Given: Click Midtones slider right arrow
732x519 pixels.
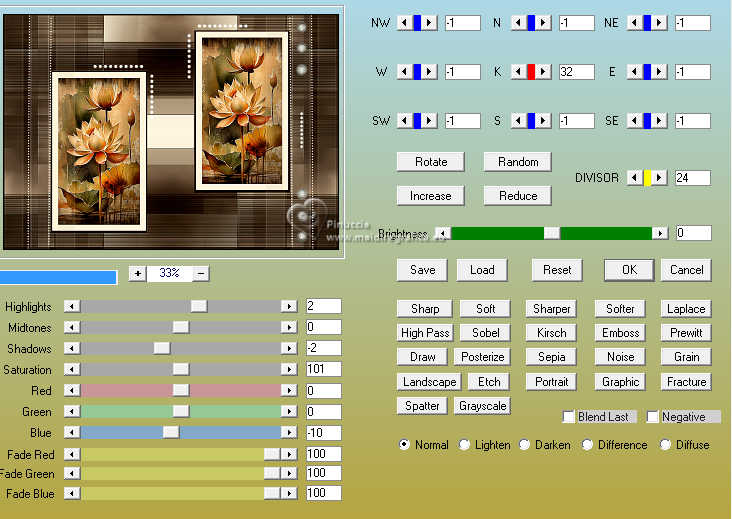Looking at the screenshot, I should (x=289, y=327).
